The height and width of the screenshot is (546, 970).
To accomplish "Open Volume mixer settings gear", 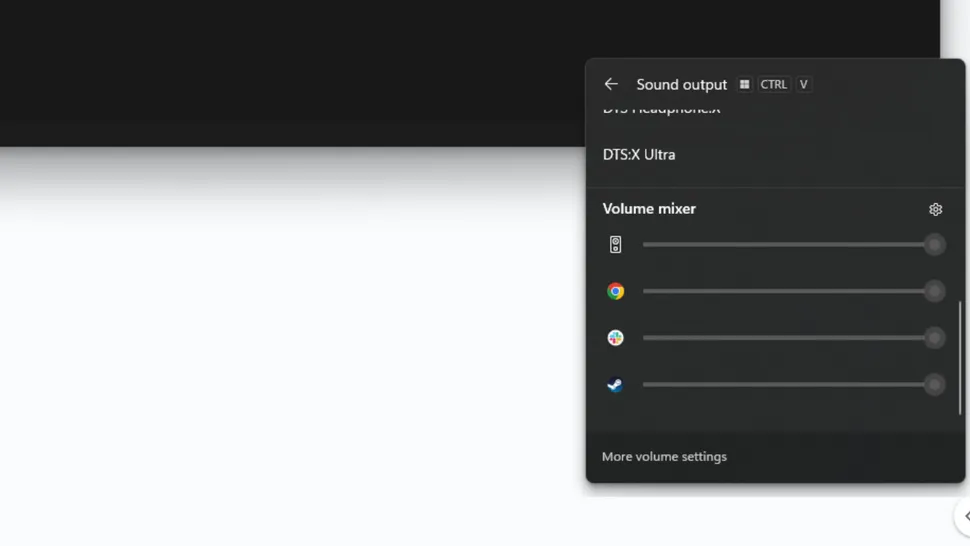I will (x=935, y=209).
